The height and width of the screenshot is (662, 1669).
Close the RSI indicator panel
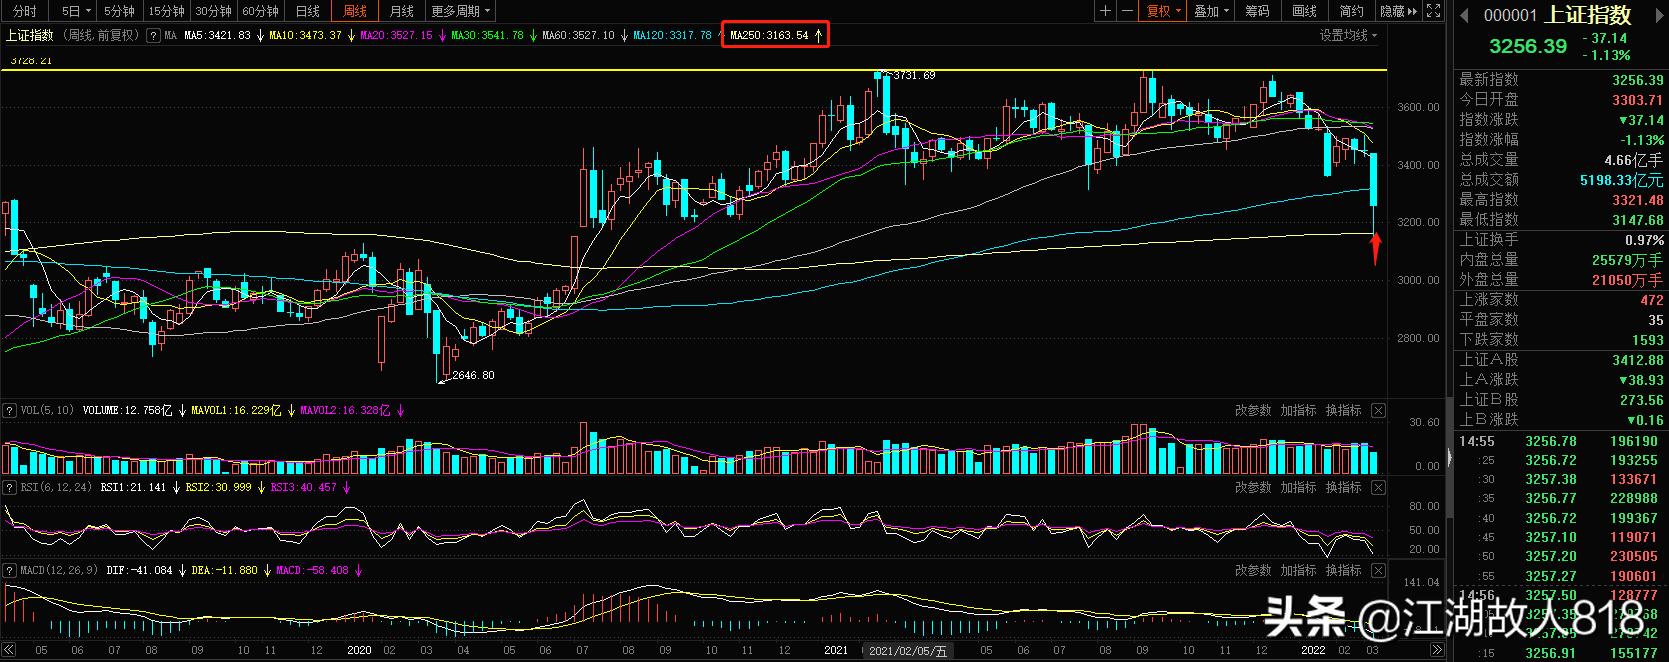pos(1378,487)
